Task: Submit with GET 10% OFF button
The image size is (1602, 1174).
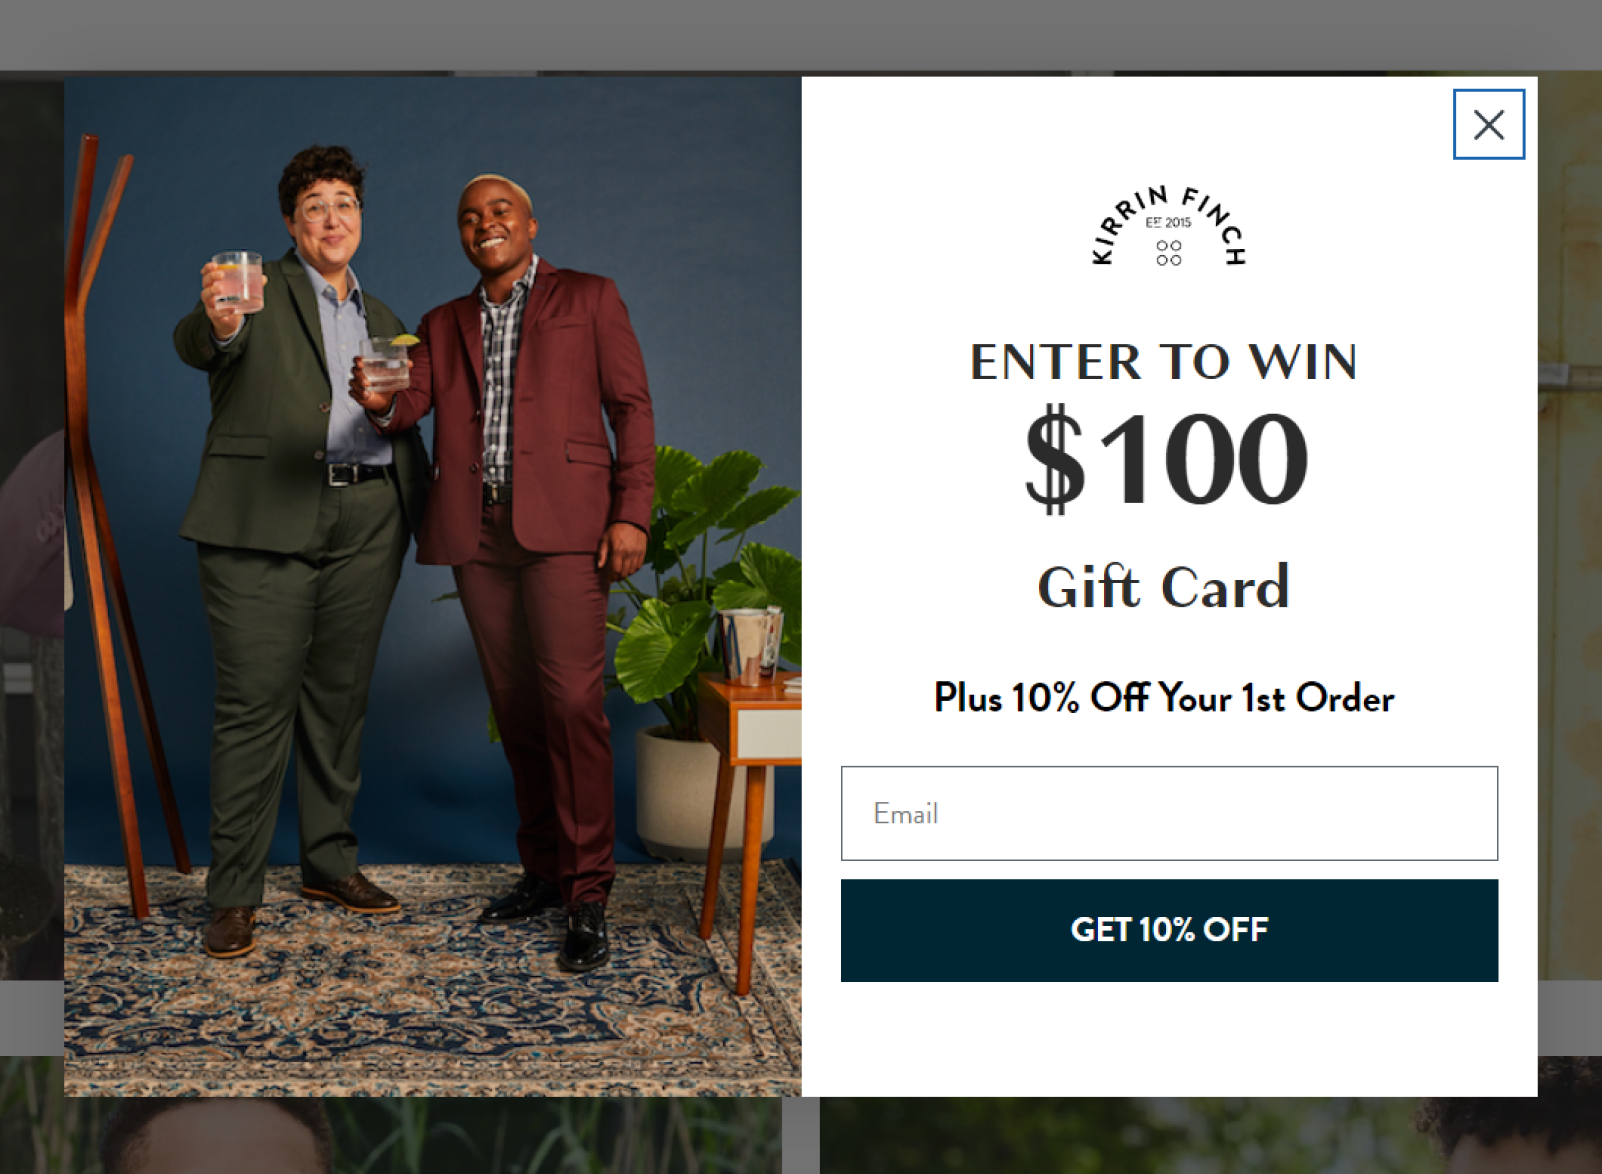Action: click(x=1169, y=930)
